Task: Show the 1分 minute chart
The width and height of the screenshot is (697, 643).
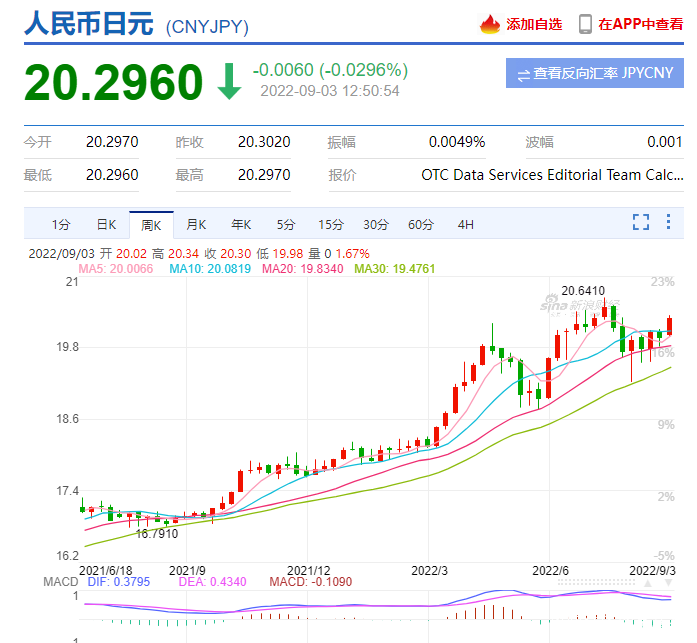Action: tap(61, 225)
